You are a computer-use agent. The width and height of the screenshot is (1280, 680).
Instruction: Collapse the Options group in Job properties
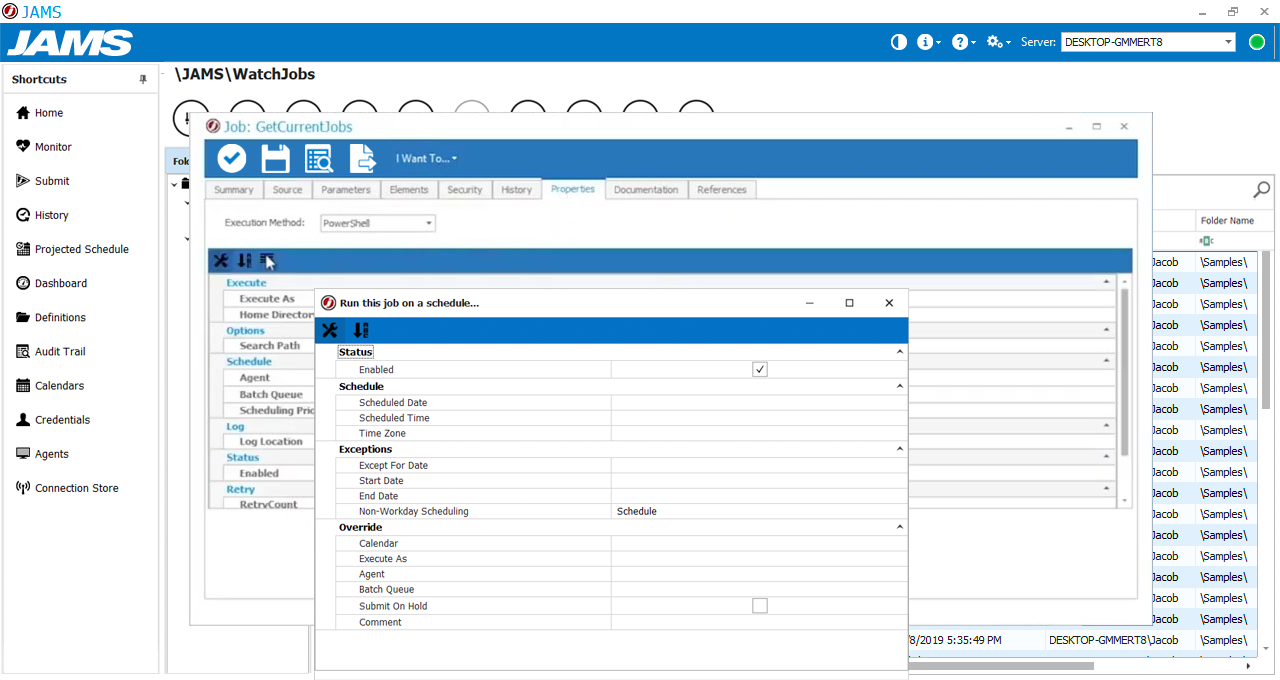pos(1107,330)
